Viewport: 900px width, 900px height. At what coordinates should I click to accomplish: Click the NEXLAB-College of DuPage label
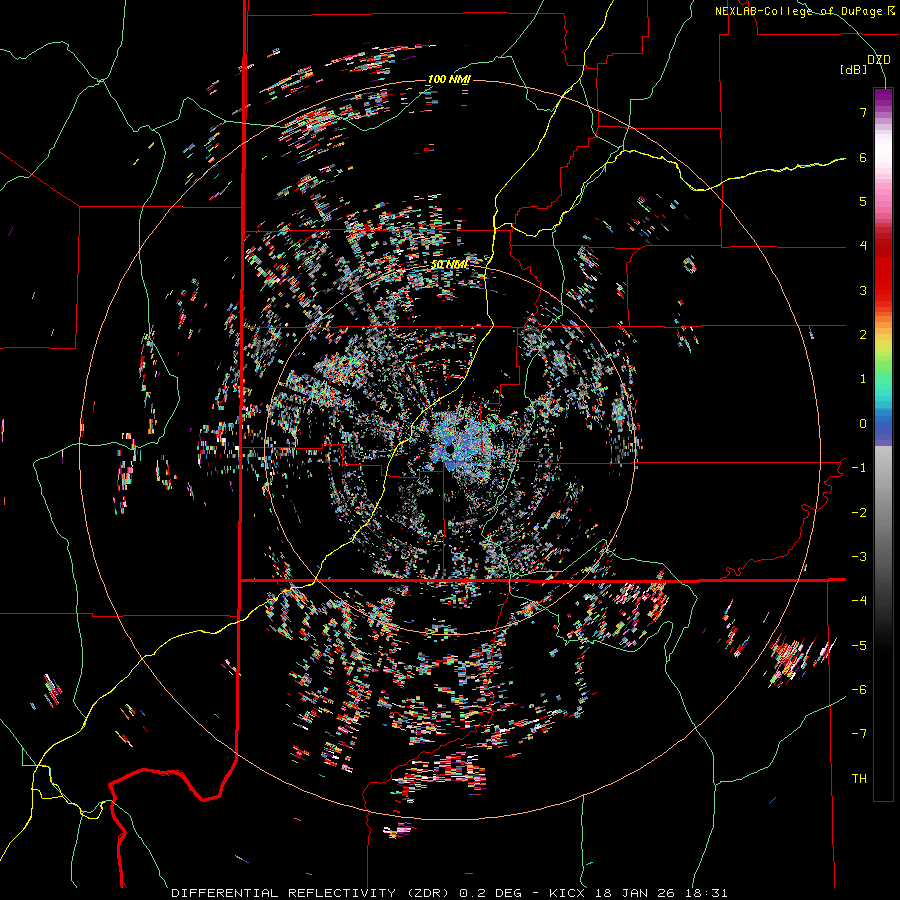(x=800, y=11)
